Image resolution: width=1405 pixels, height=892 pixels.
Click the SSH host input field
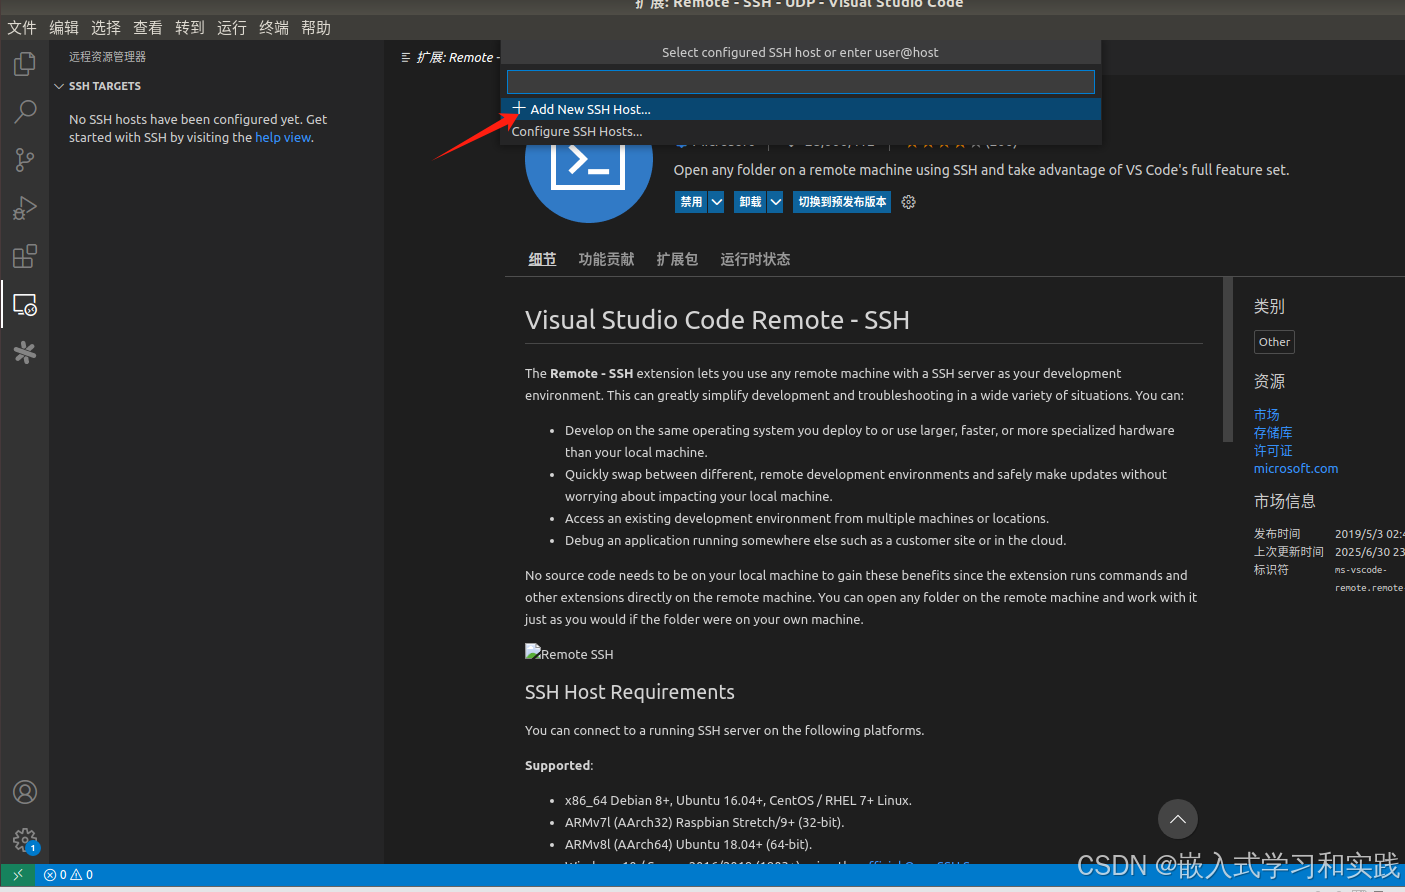point(799,82)
